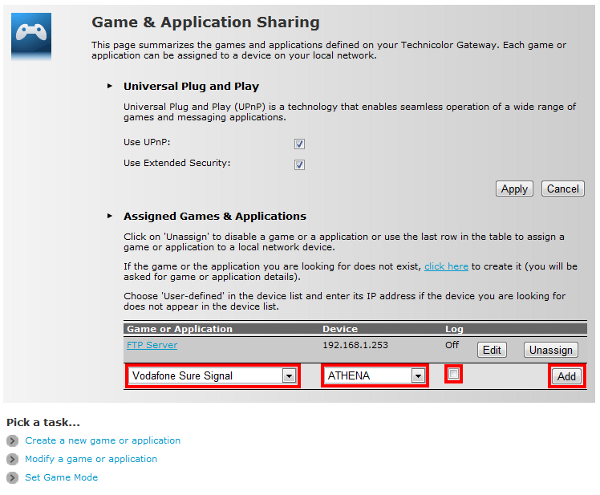The width and height of the screenshot is (600, 495).
Task: Open the FTP Server link
Action: click(x=152, y=345)
